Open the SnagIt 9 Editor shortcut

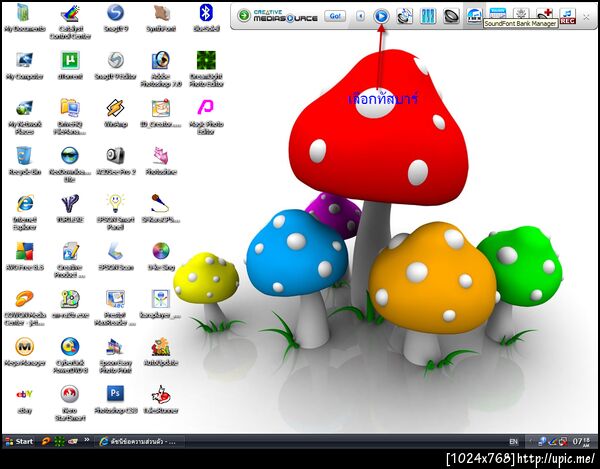click(116, 66)
